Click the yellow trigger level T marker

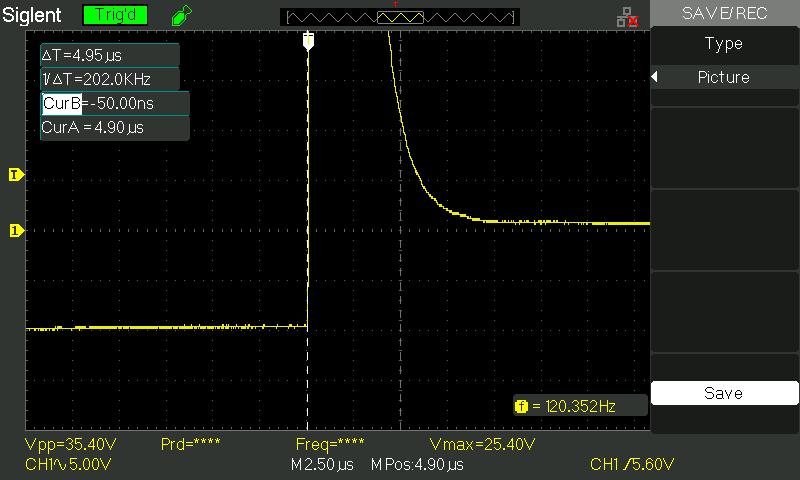click(15, 175)
